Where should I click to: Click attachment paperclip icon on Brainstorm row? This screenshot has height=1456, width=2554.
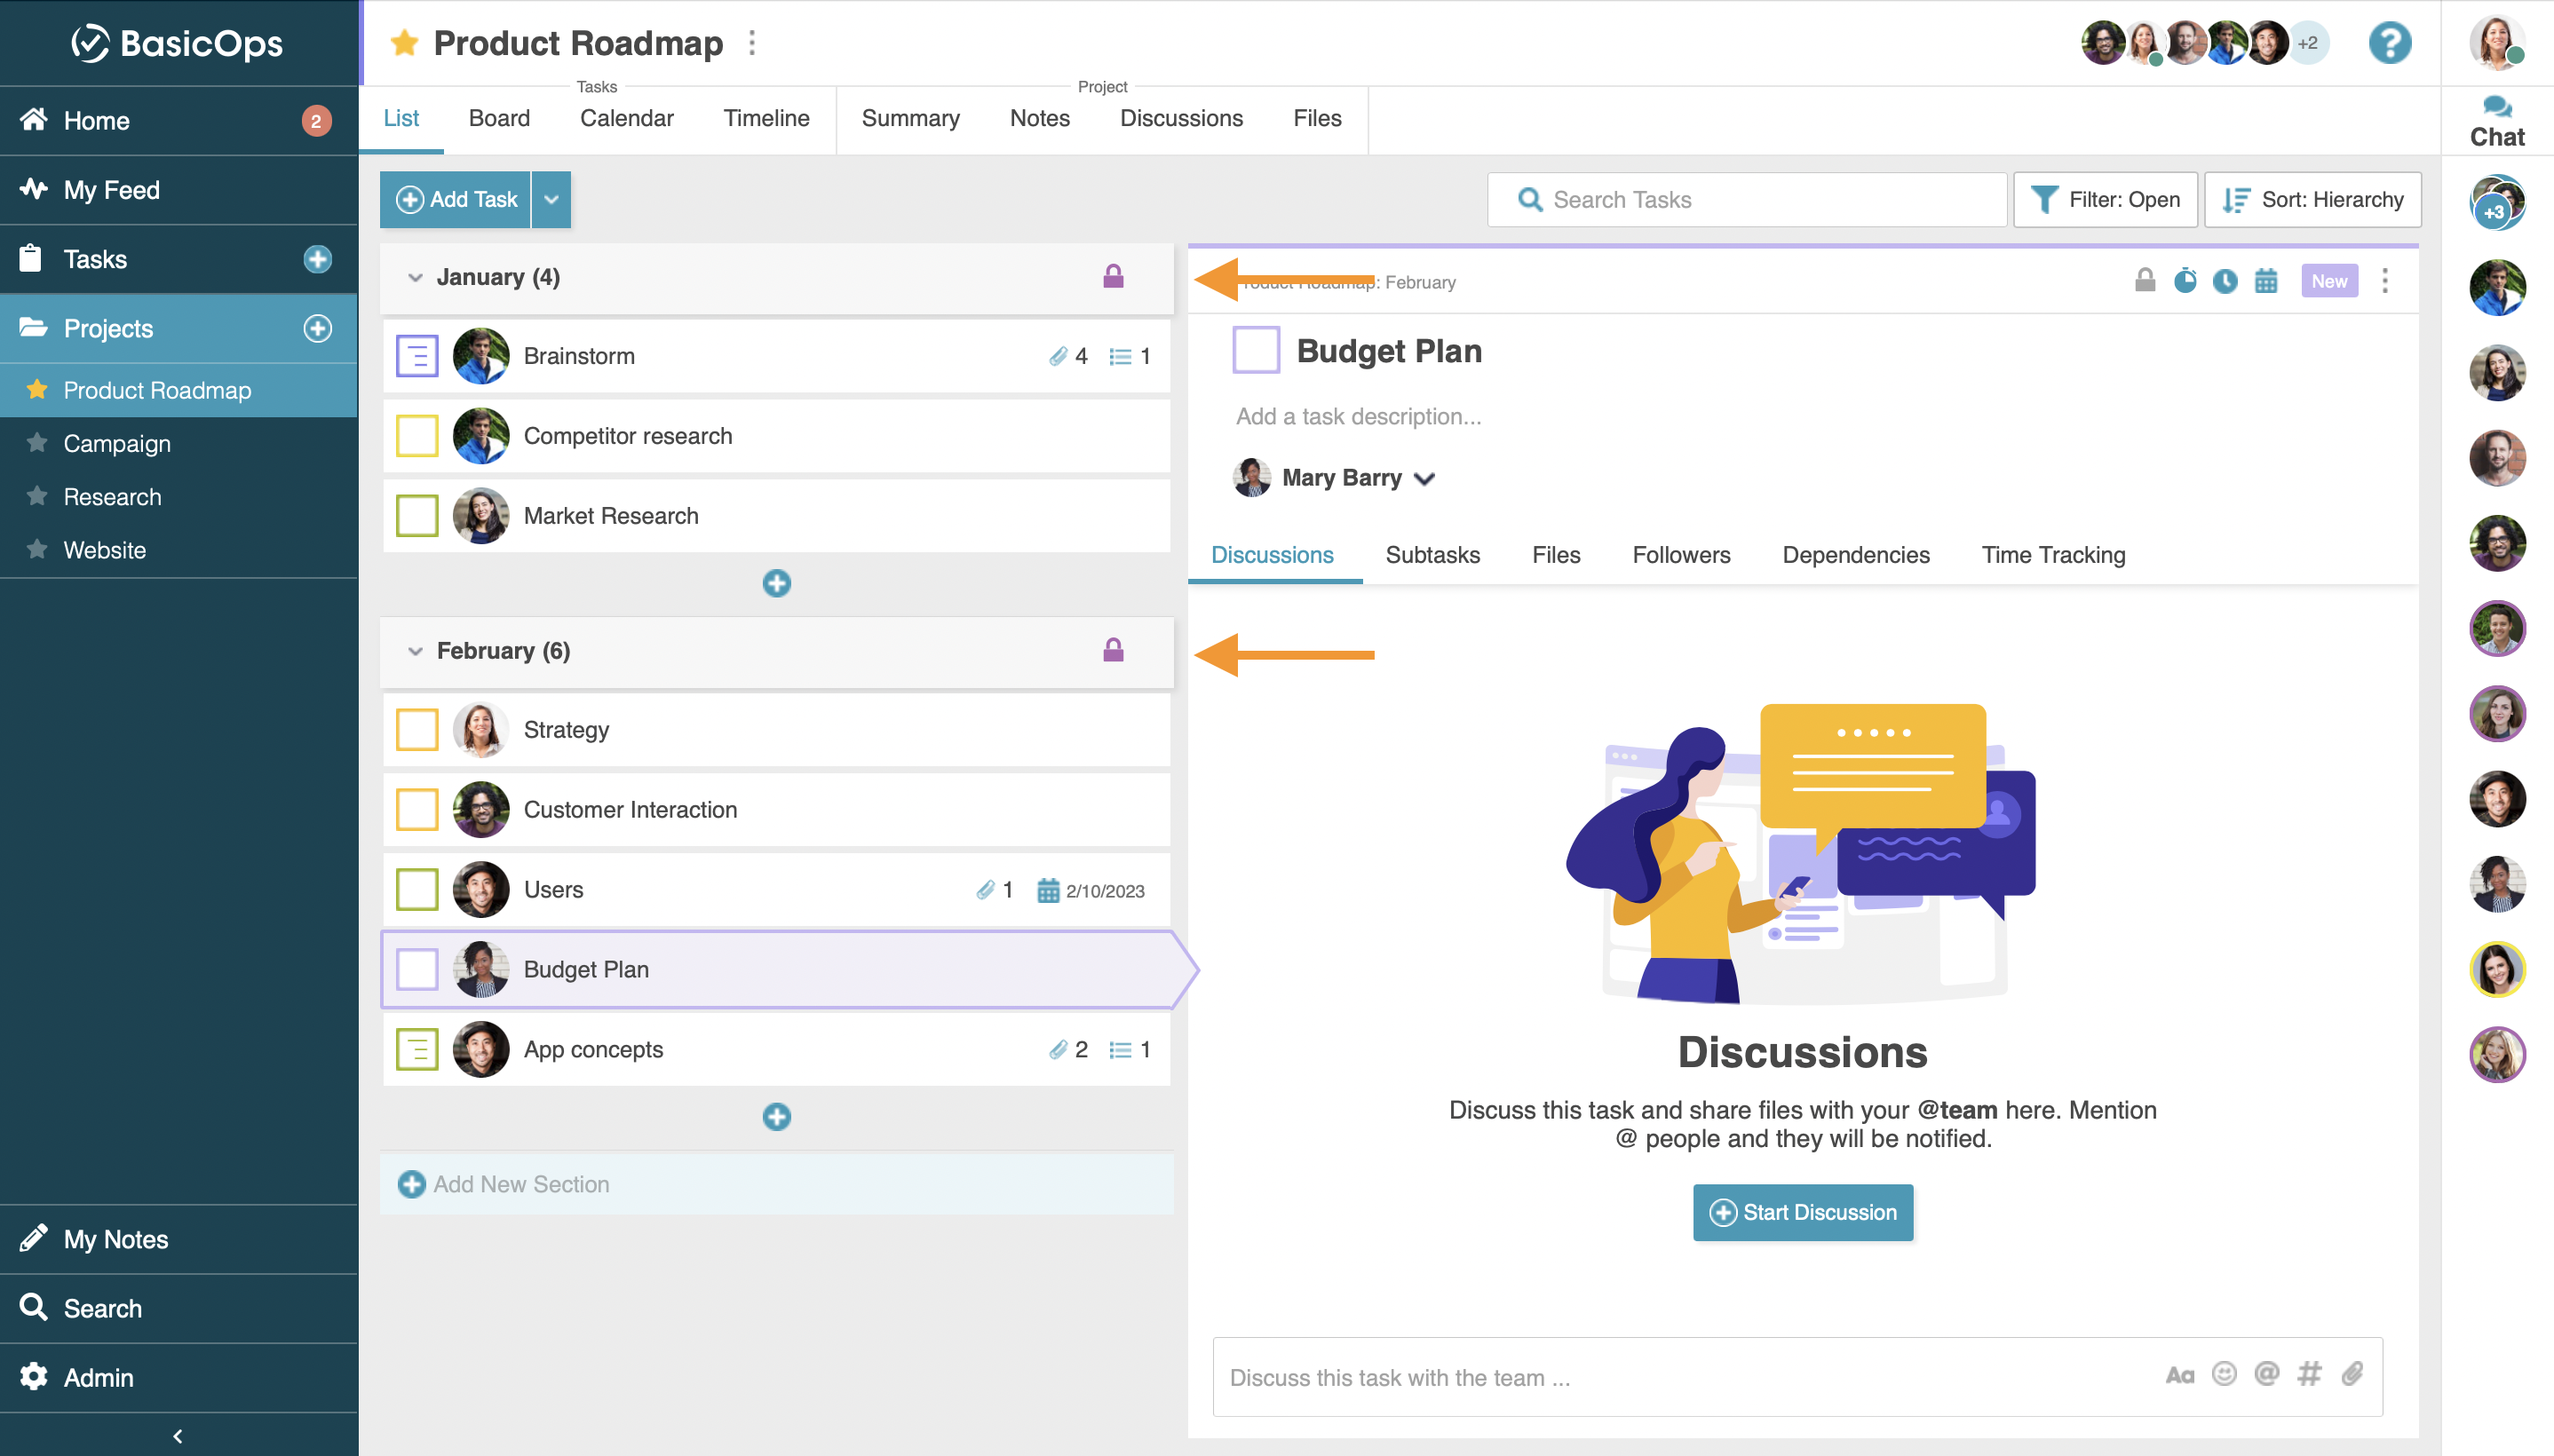click(x=1057, y=356)
